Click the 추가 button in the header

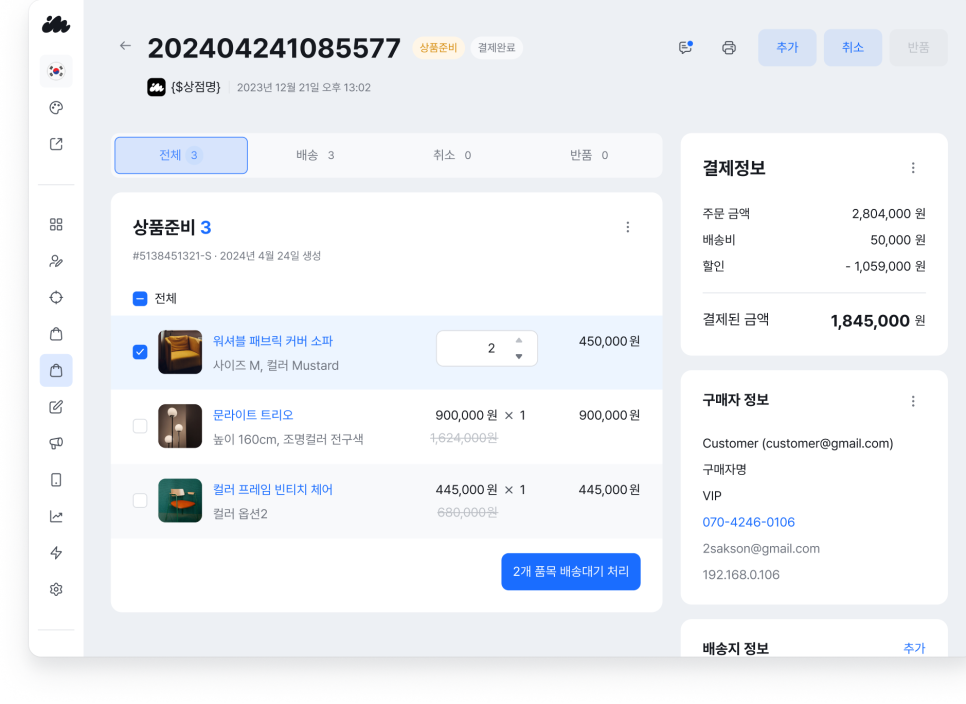coord(787,47)
